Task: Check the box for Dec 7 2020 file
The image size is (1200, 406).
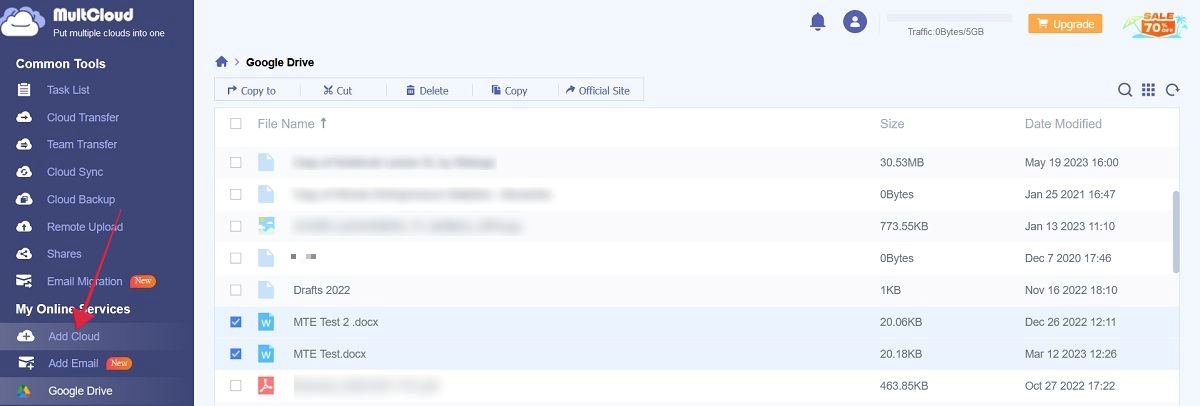Action: point(236,258)
